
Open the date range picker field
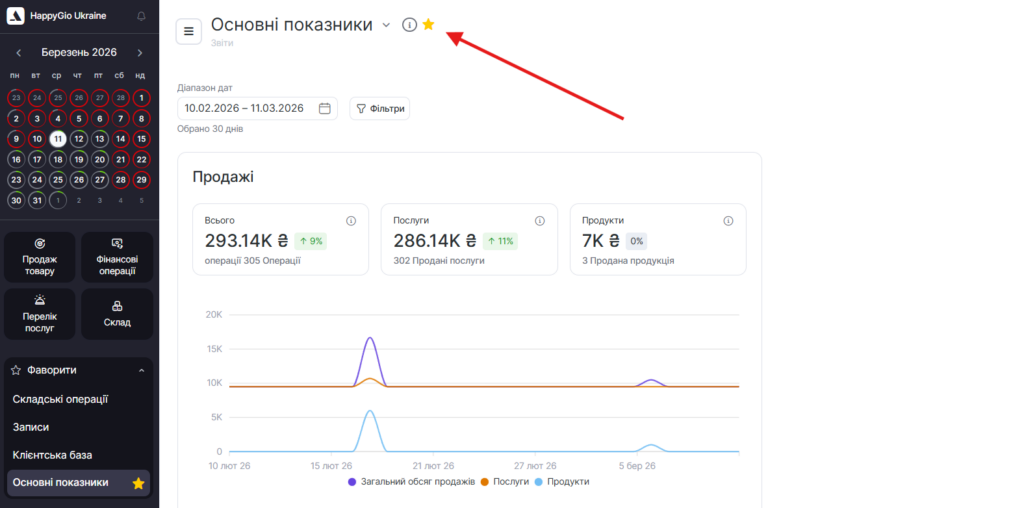(245, 108)
